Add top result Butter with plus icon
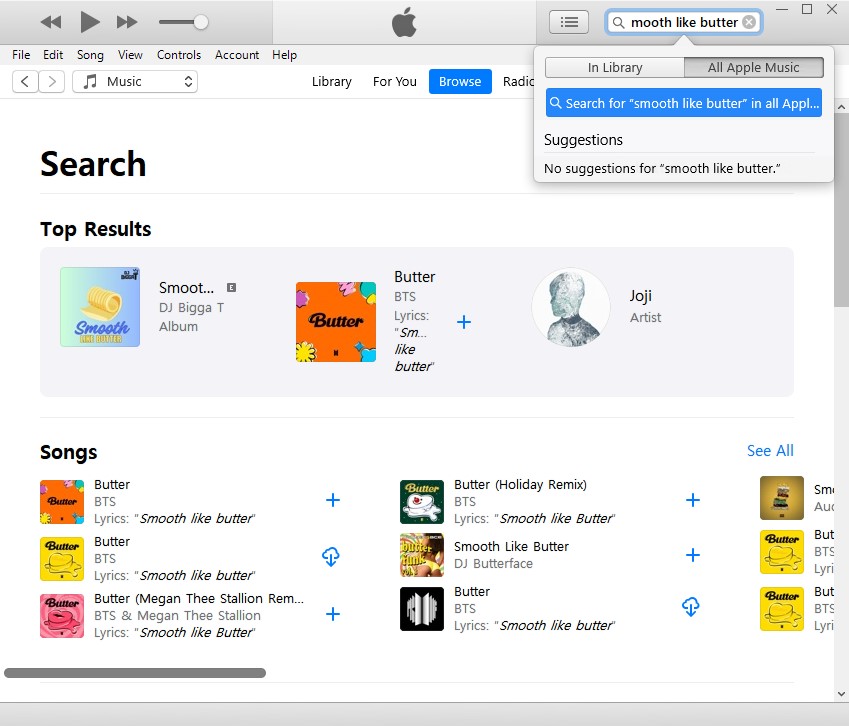 463,322
